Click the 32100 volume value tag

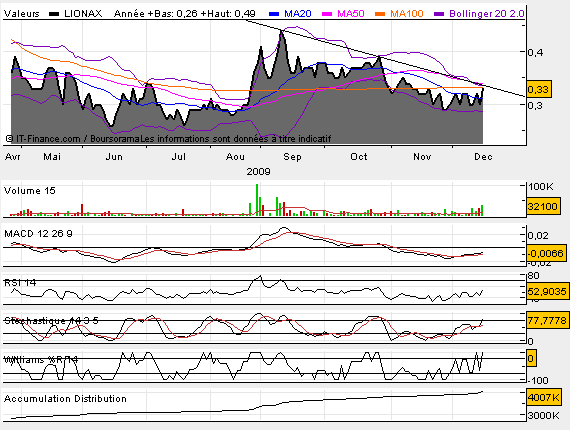pos(542,206)
